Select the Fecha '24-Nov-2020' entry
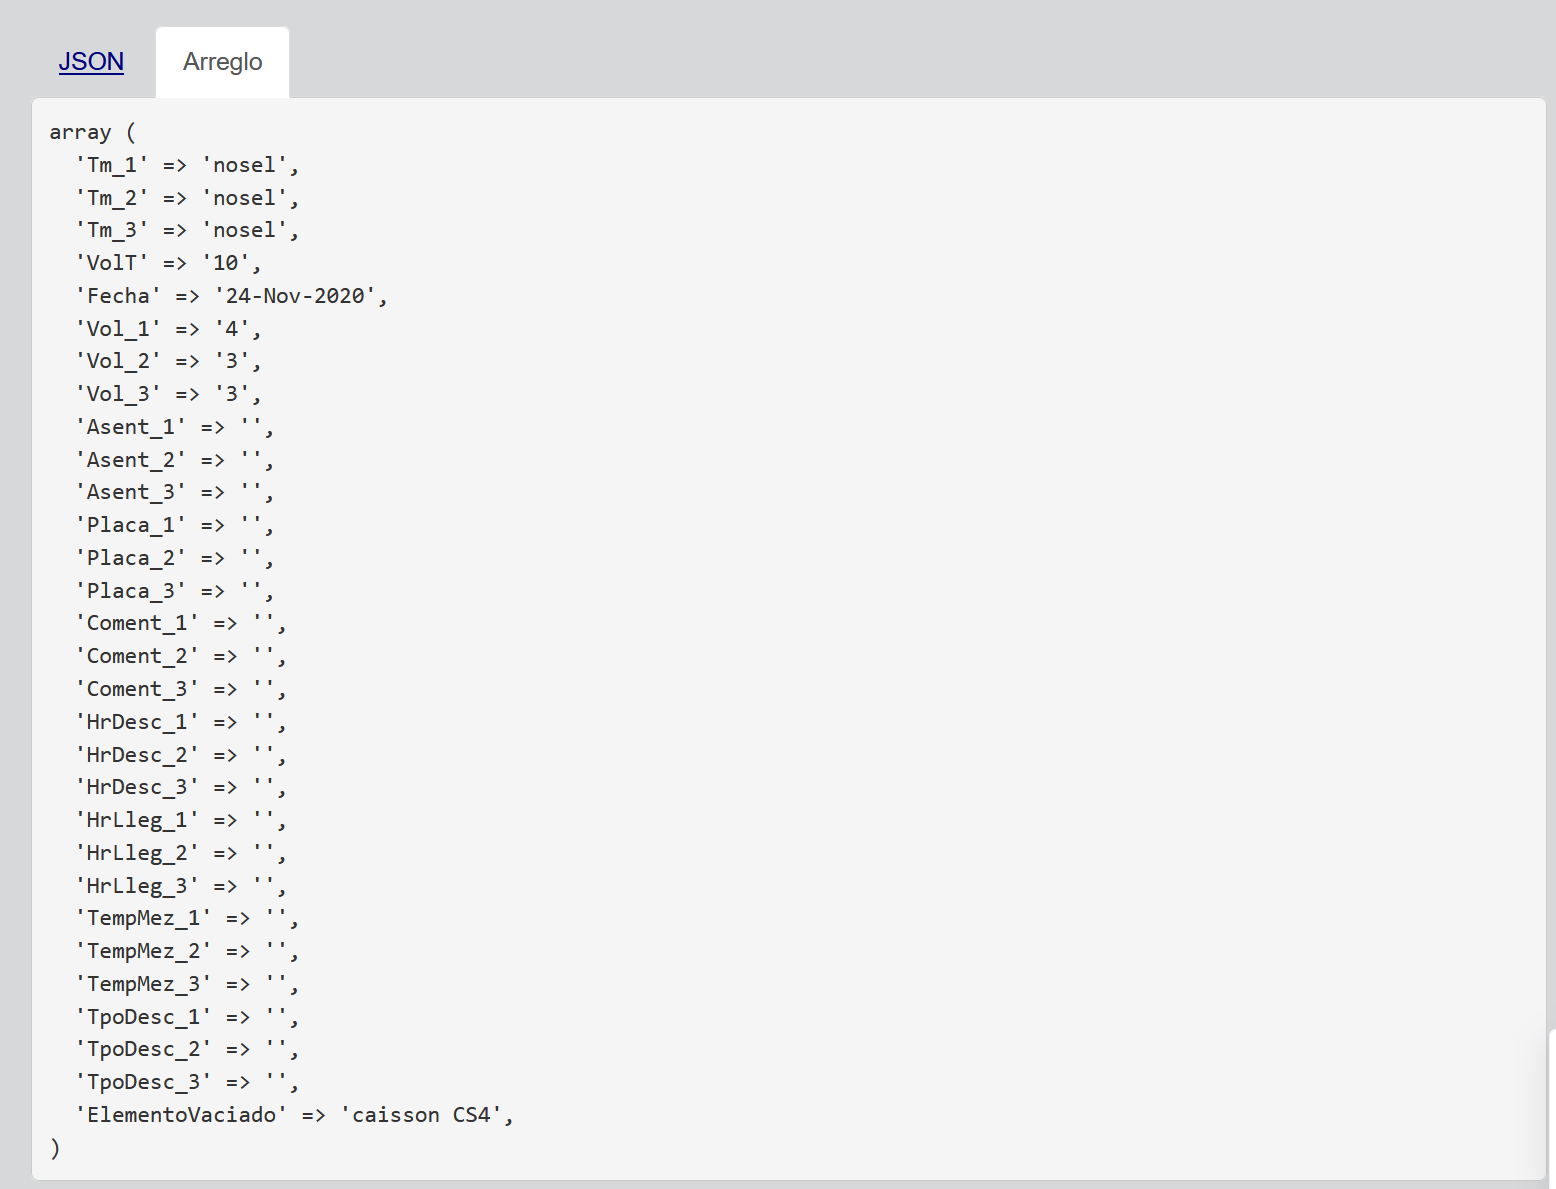The width and height of the screenshot is (1556, 1189). coord(231,296)
